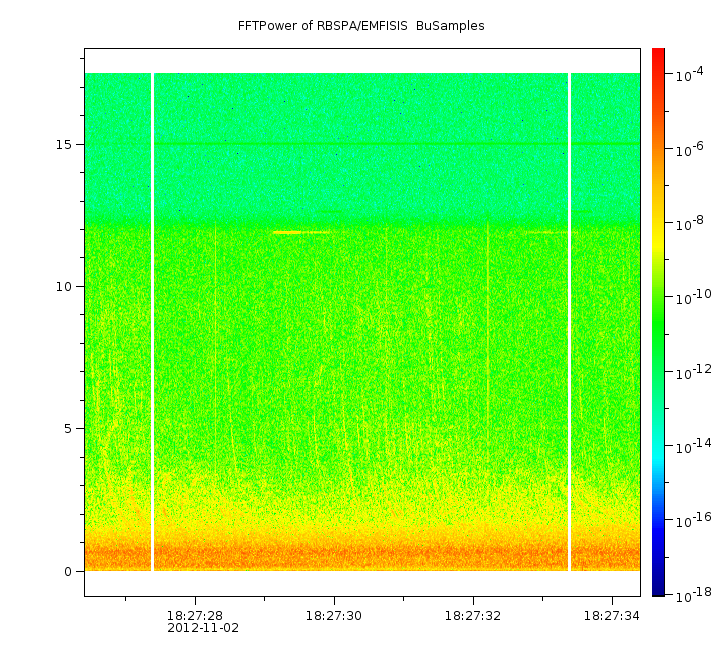Click the date label 2012-11-02
724x656 pixels.
203,628
